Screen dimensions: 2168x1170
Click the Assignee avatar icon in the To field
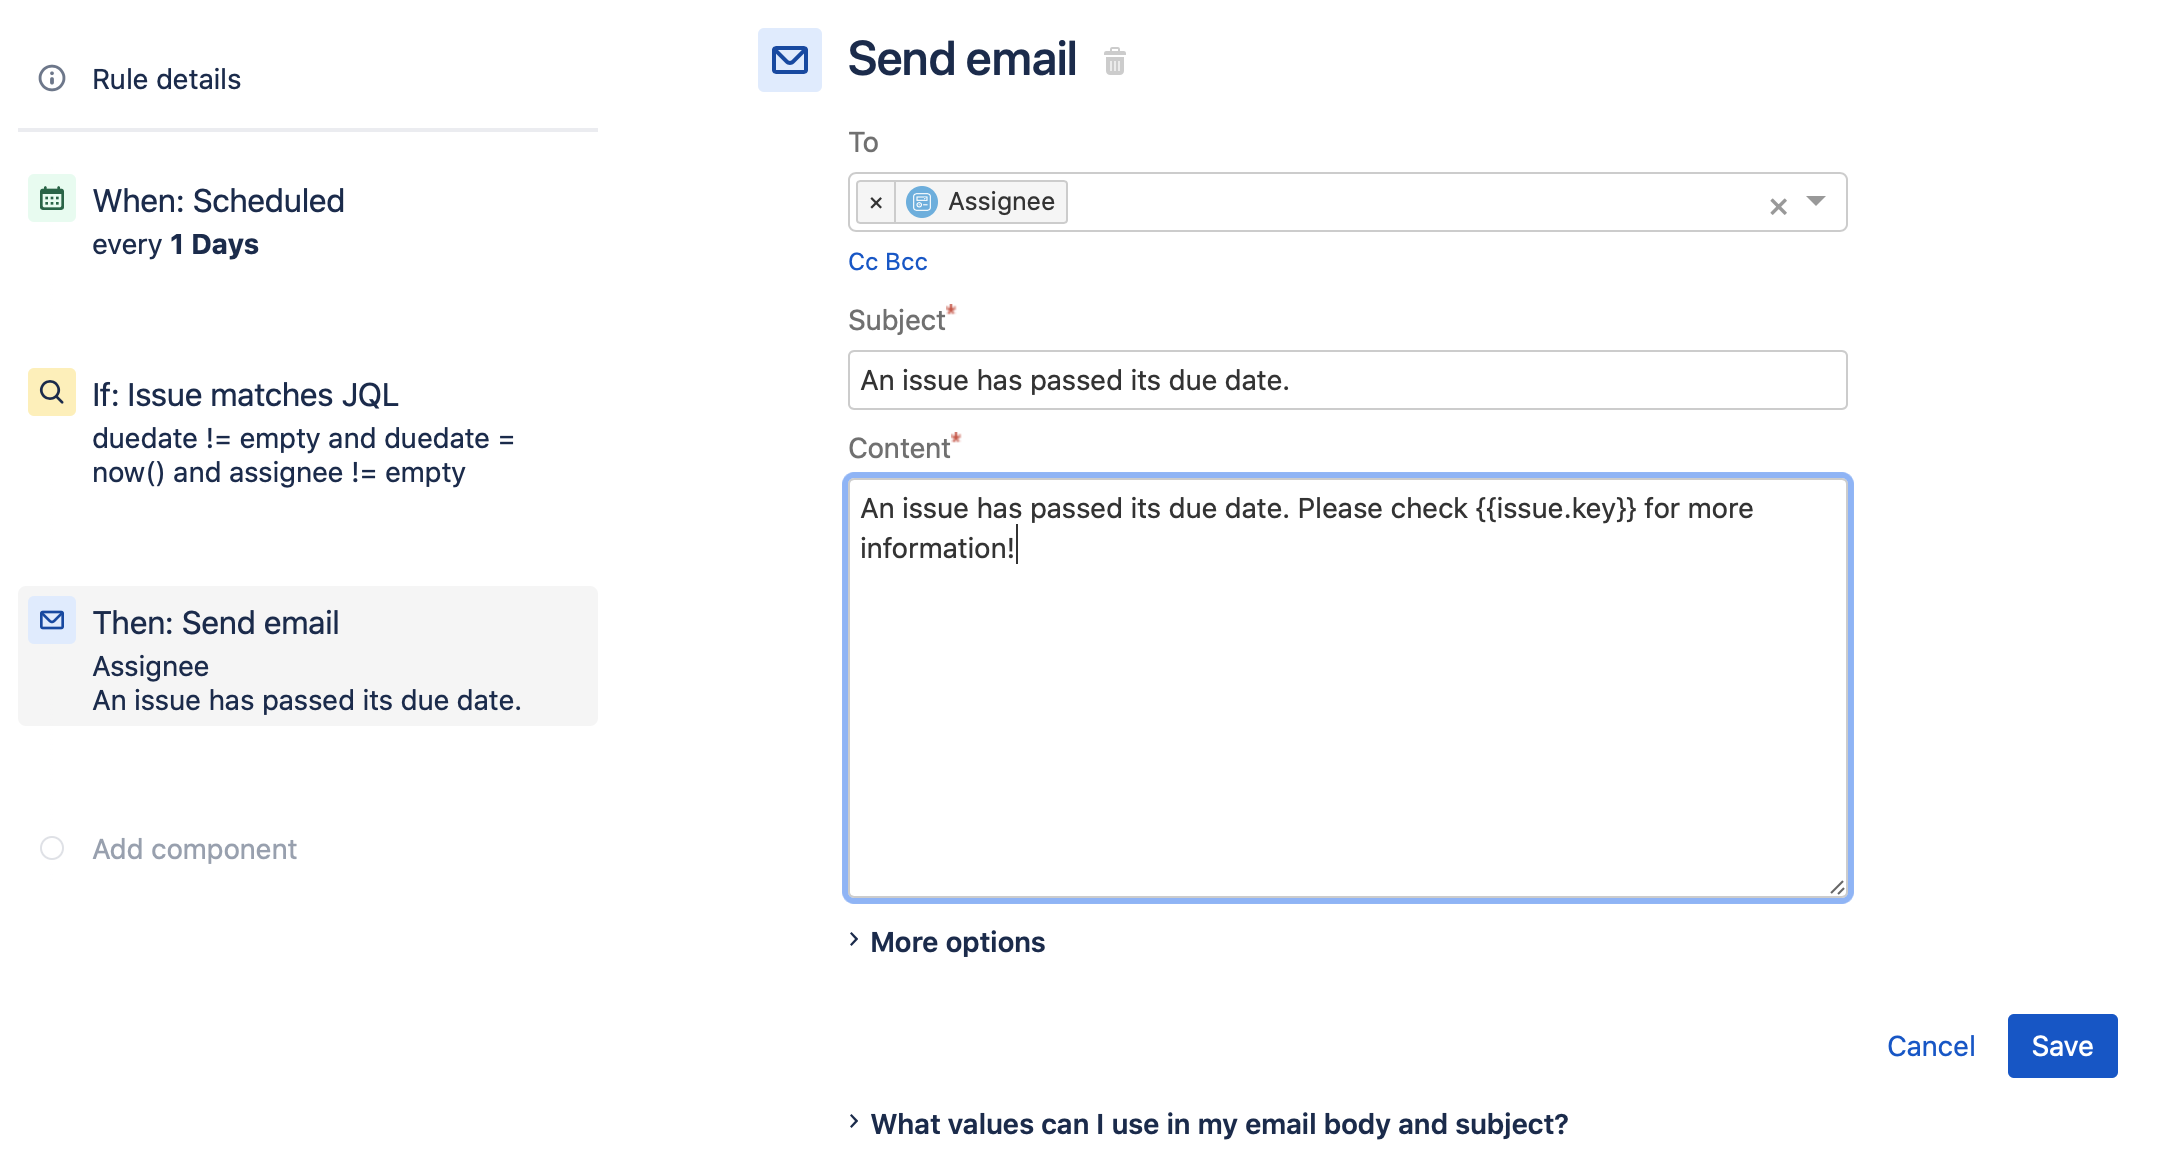click(x=923, y=201)
